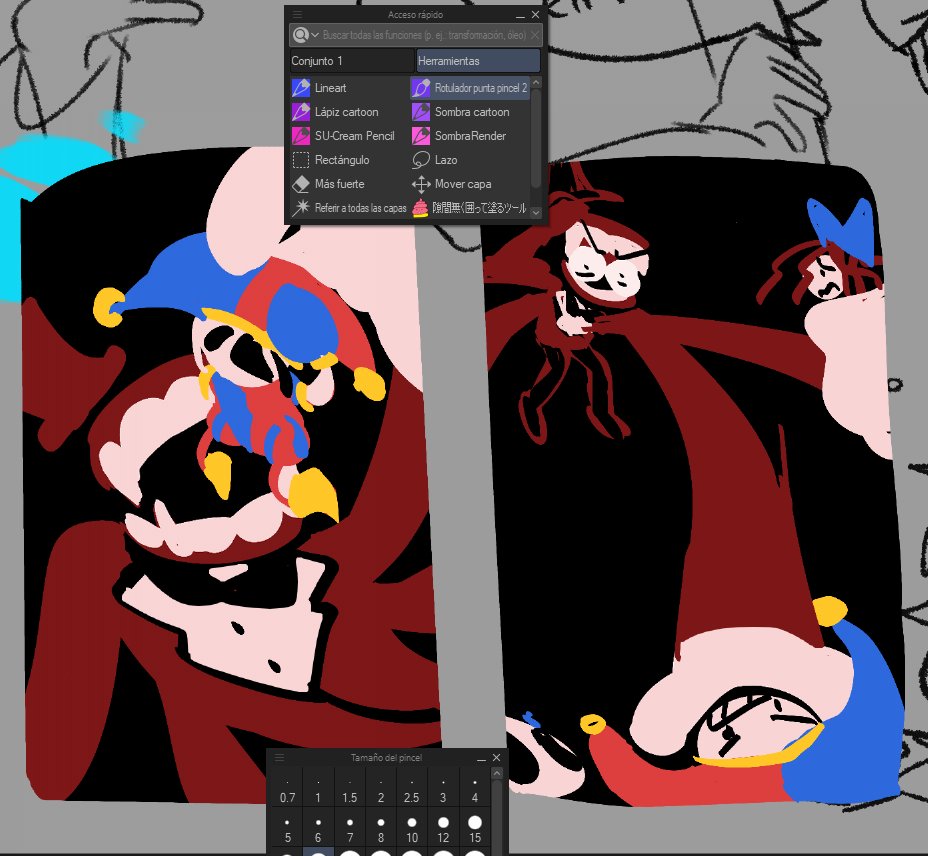Viewport: 928px width, 856px height.
Task: Close the Tamaño del pincel panel
Action: click(x=497, y=758)
